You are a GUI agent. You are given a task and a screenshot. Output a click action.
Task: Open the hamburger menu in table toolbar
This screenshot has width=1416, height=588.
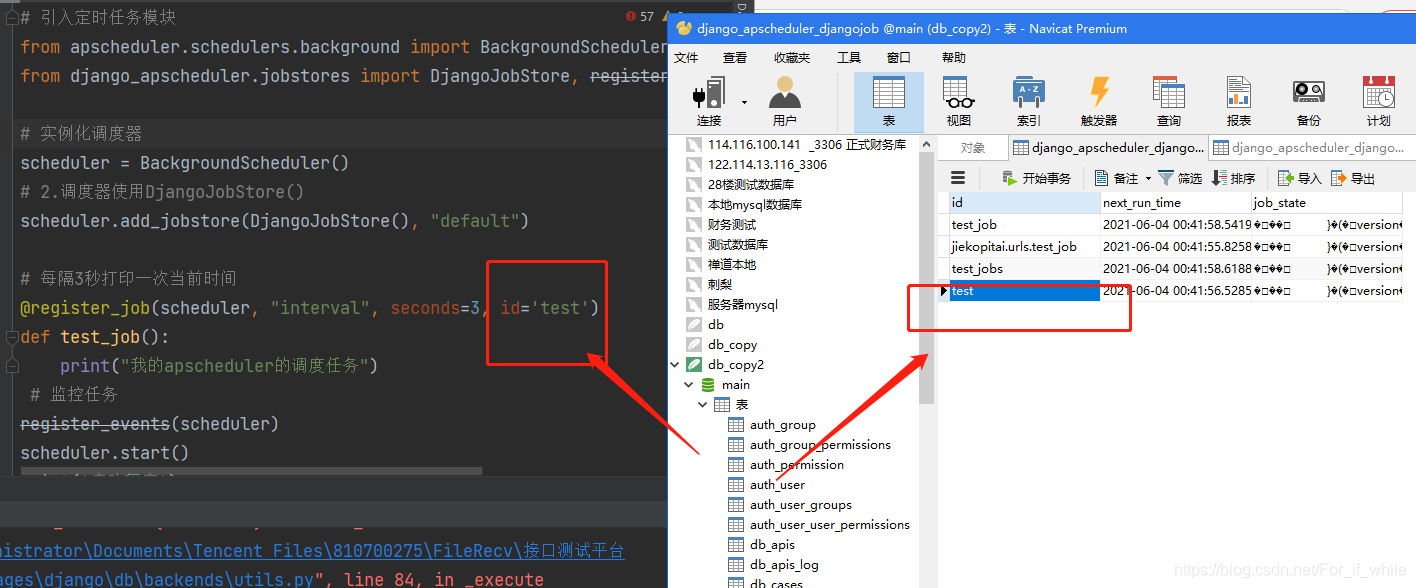pyautogui.click(x=958, y=178)
